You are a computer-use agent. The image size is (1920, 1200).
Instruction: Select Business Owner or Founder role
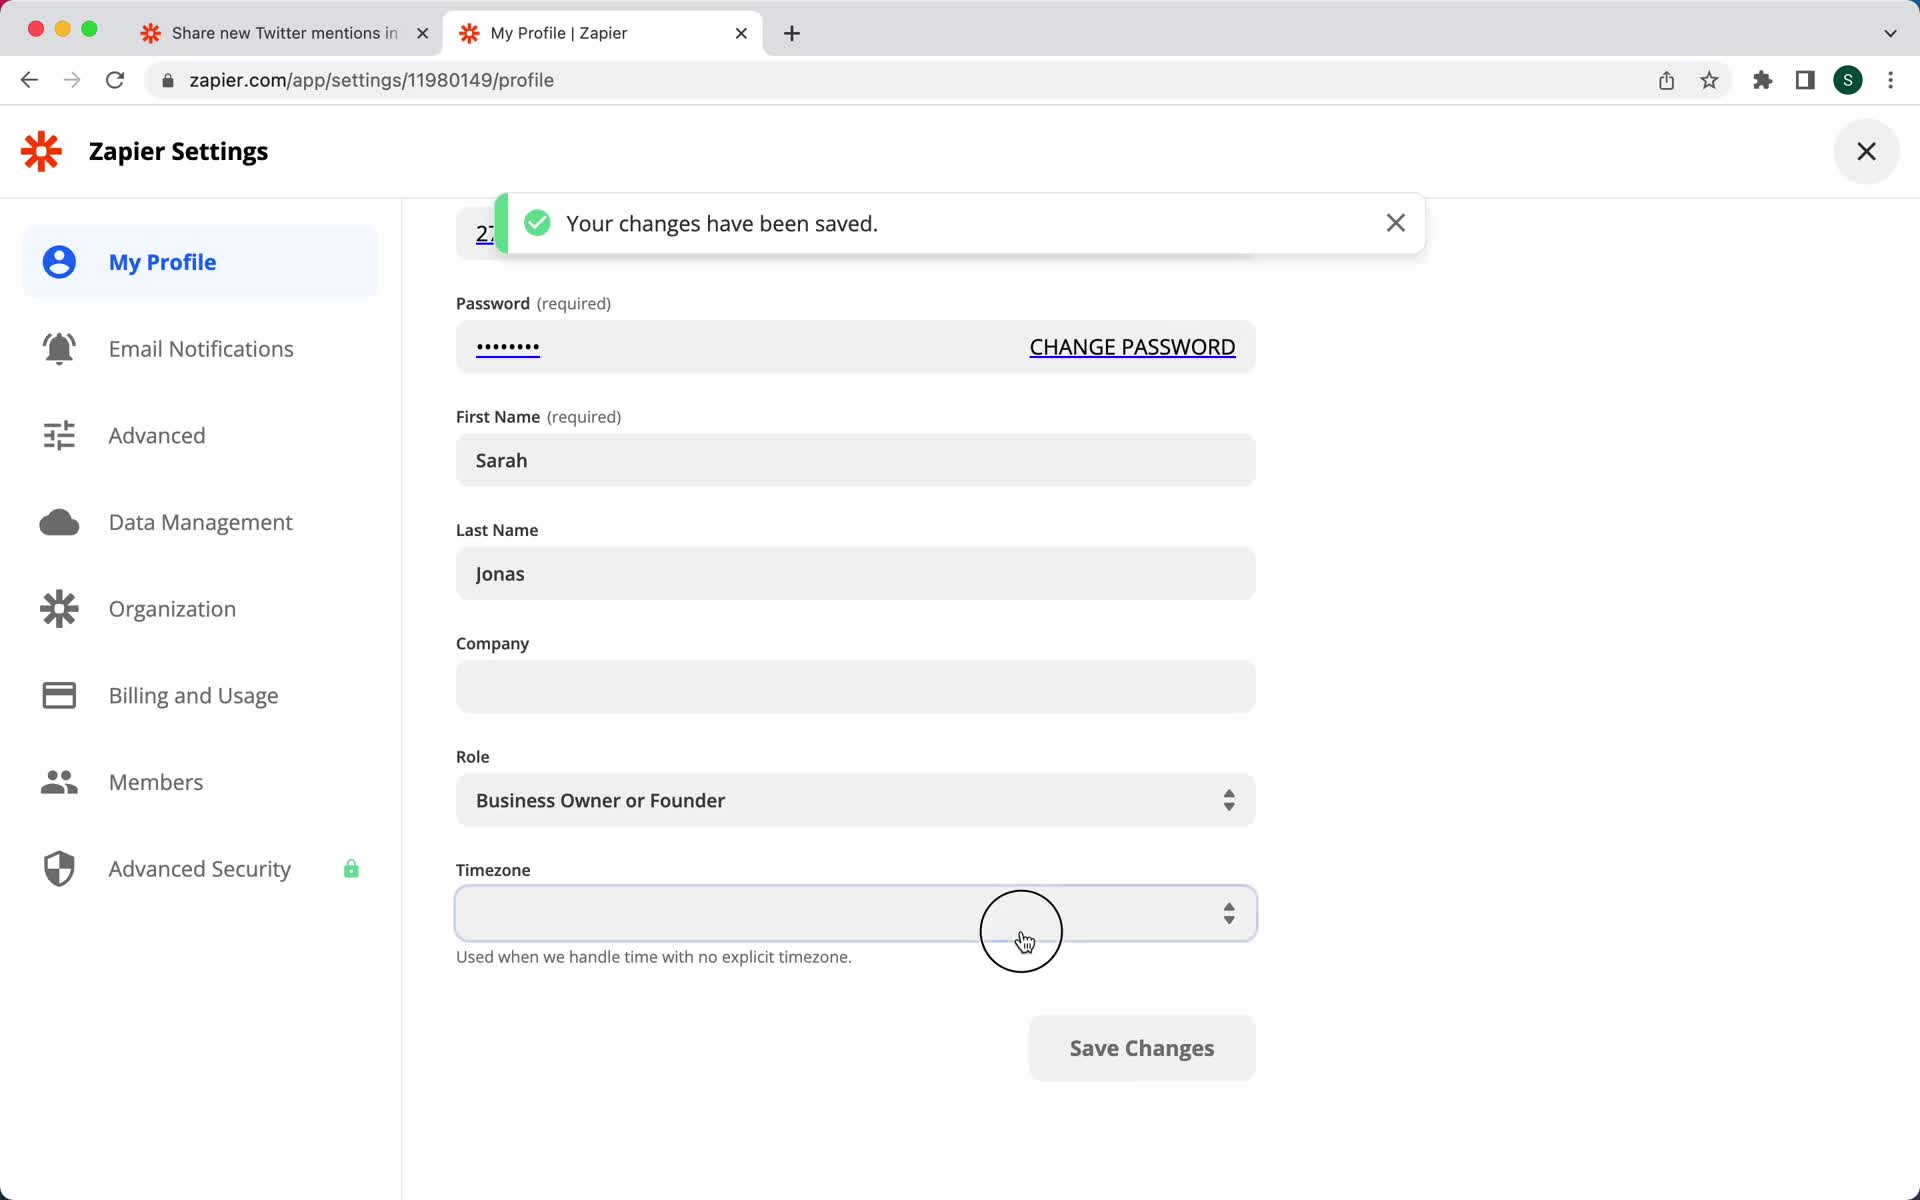(853, 800)
